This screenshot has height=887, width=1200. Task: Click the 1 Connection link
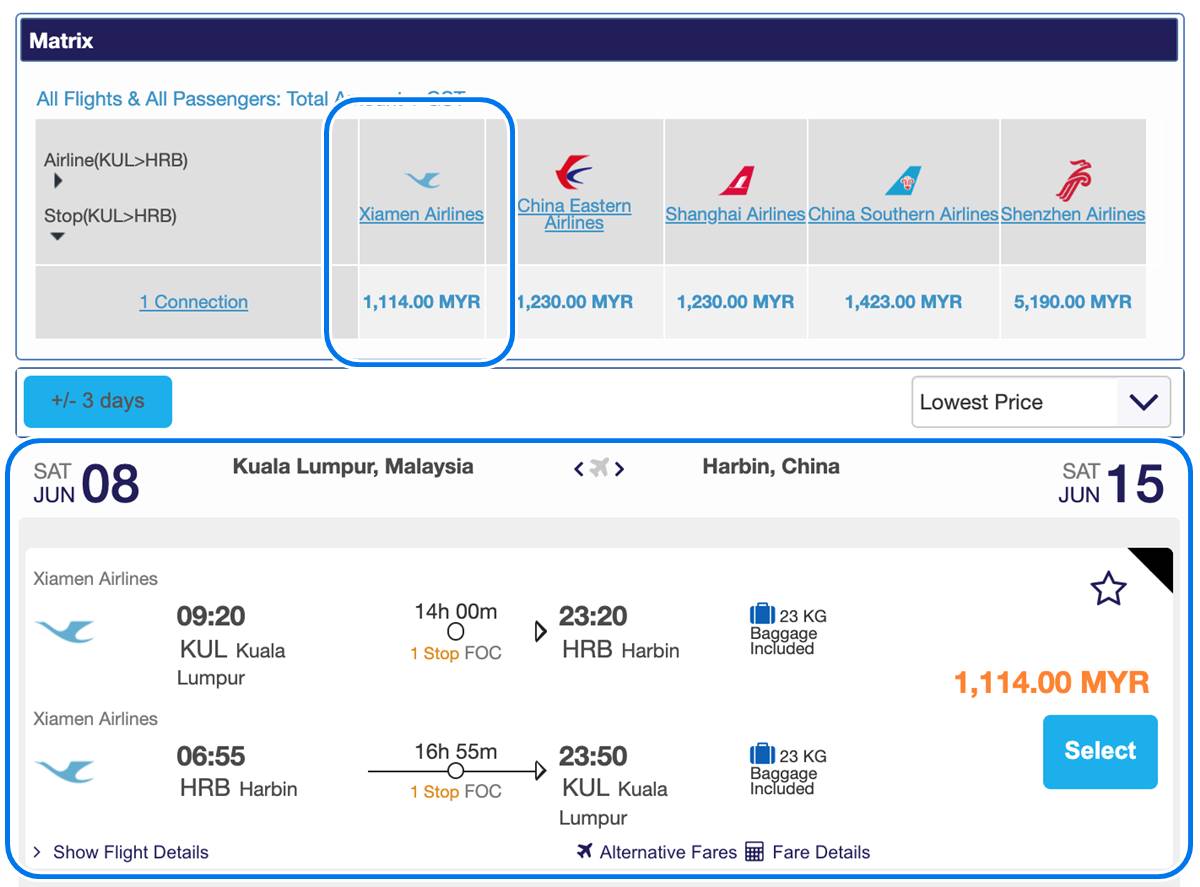[194, 302]
